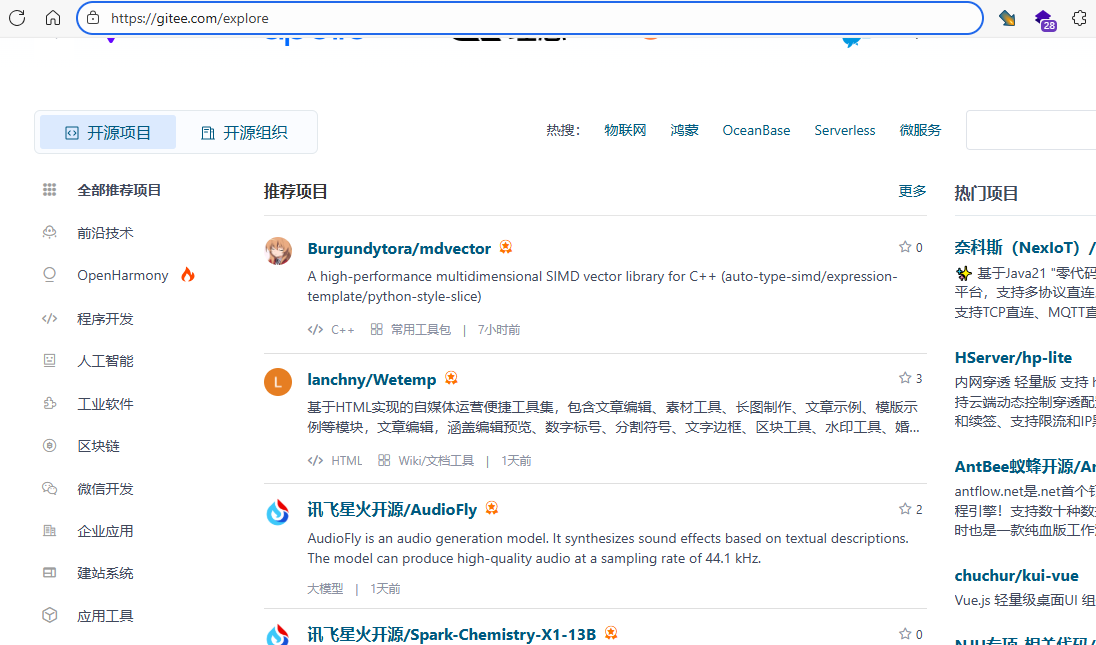This screenshot has height=645, width=1096.
Task: Click hot search link 微服务
Action: point(920,130)
